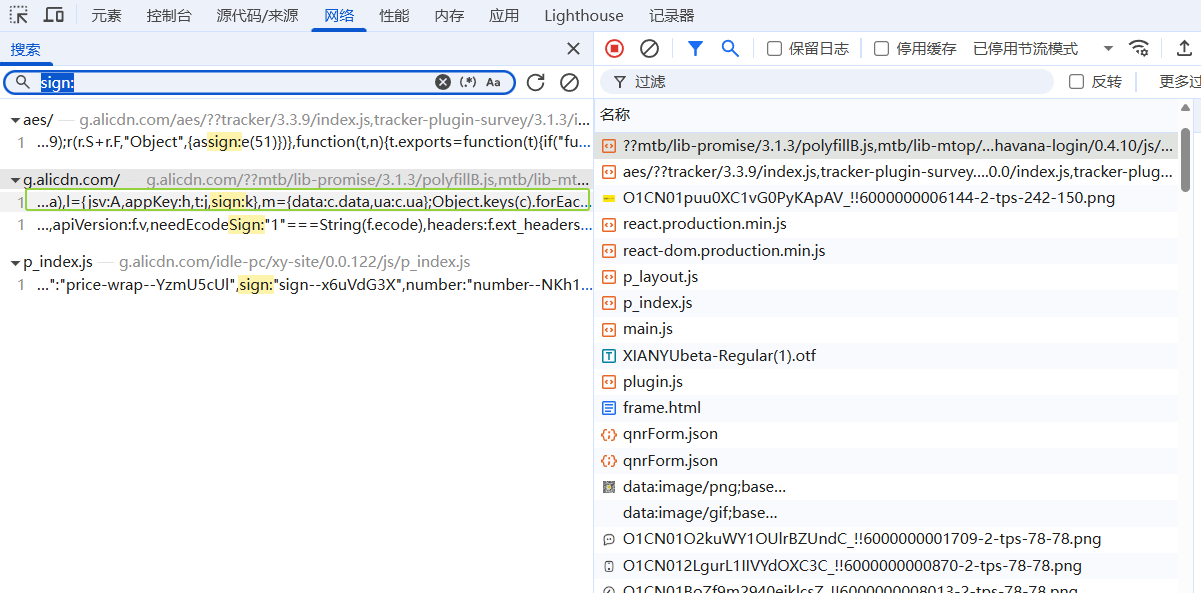Open the 已停用节流模式 throttling dropdown
The image size is (1201, 593).
[x=1043, y=48]
